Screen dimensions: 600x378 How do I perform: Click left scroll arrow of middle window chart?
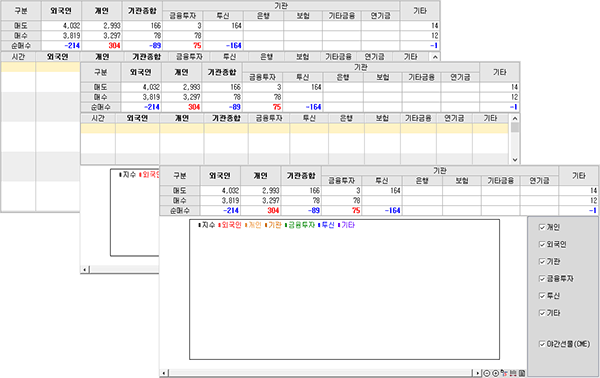click(85, 269)
